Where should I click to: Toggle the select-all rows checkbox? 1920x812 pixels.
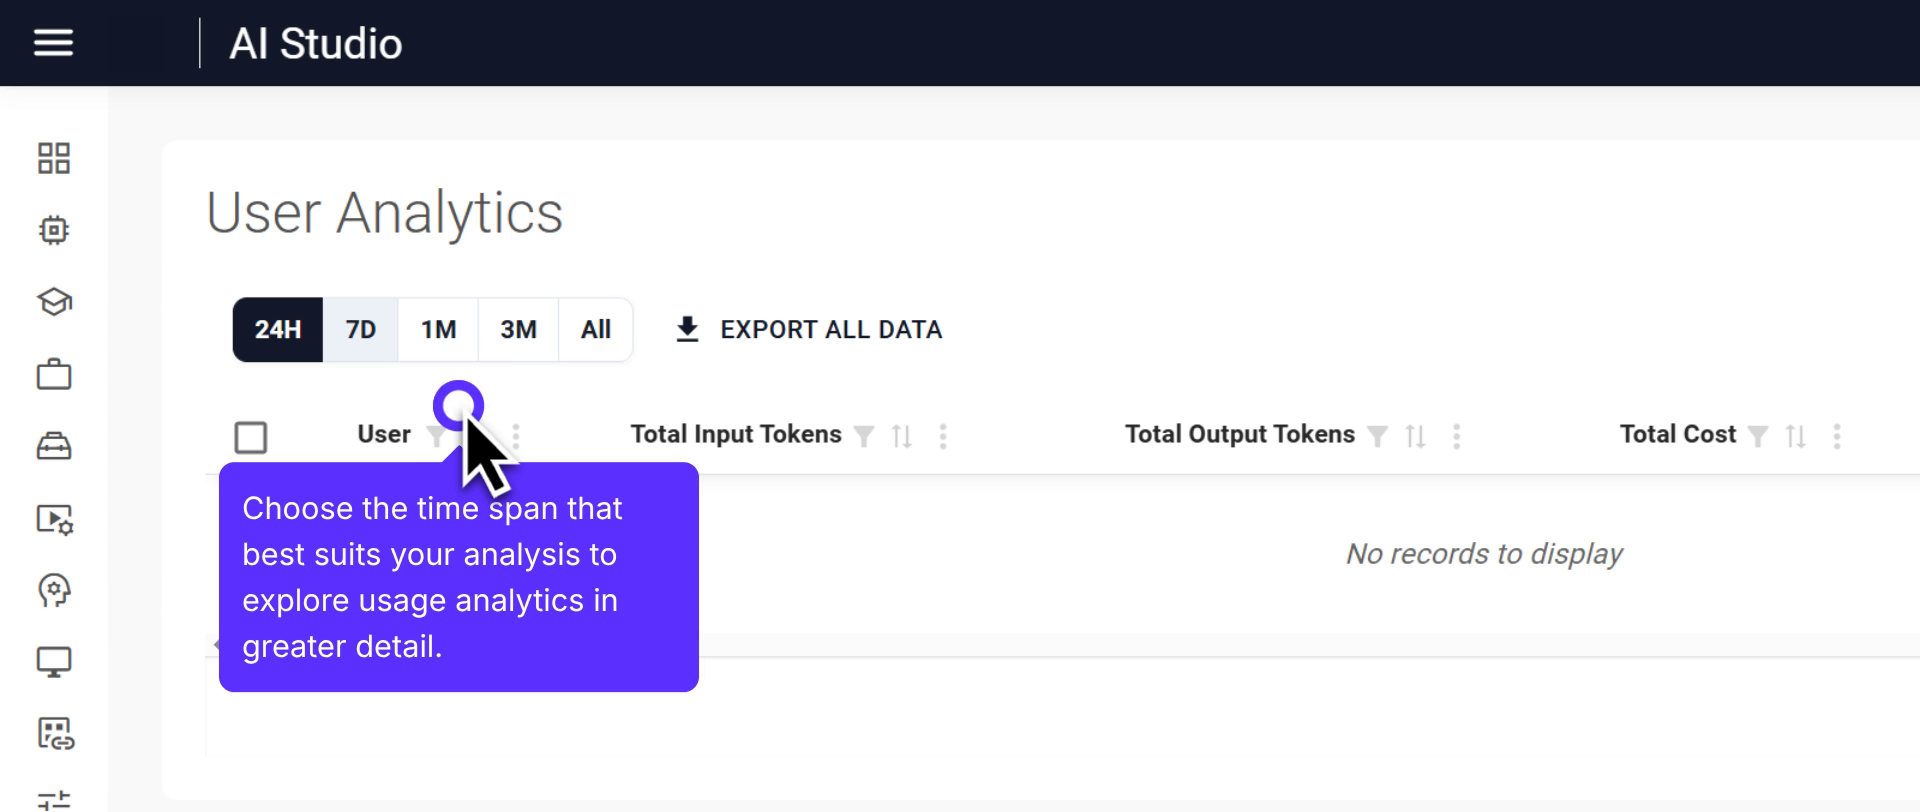tap(251, 437)
